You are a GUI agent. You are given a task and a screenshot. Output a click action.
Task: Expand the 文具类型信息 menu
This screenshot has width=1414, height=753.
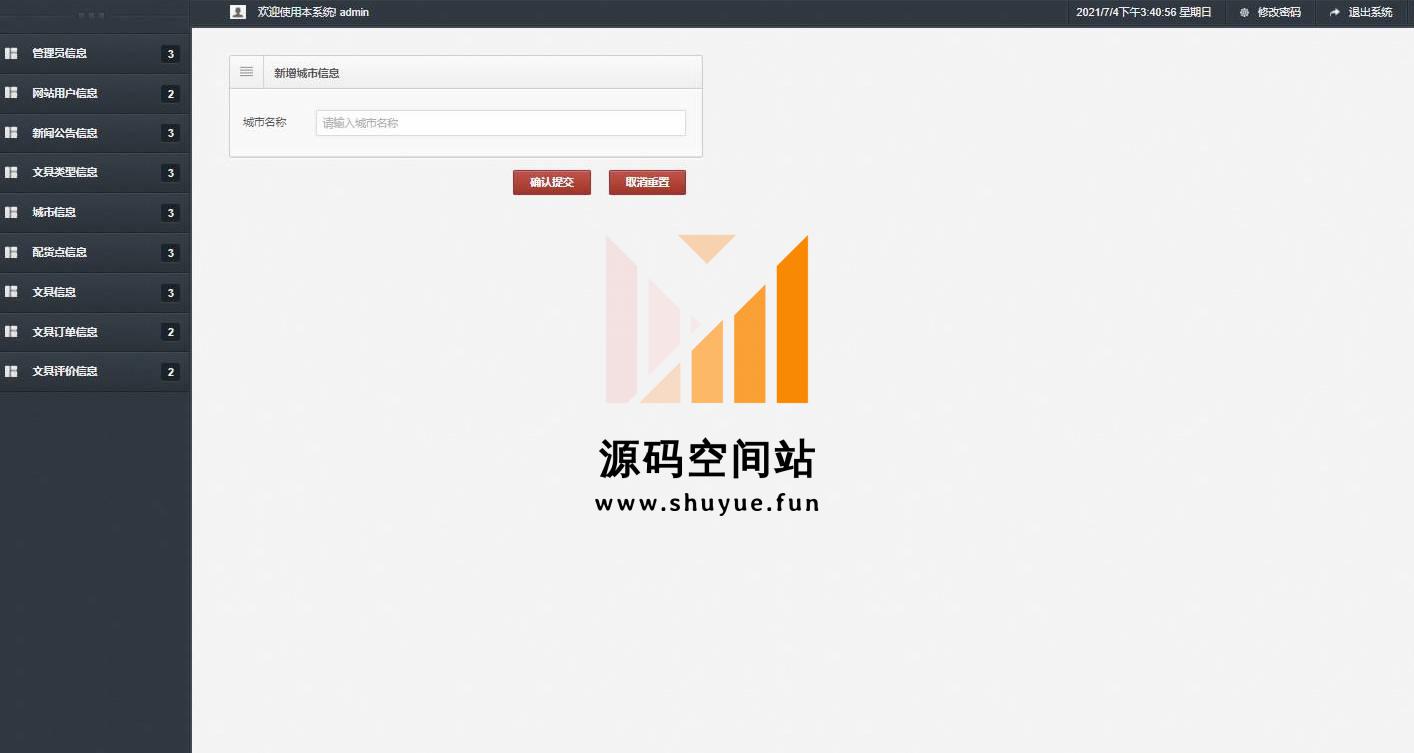point(95,172)
